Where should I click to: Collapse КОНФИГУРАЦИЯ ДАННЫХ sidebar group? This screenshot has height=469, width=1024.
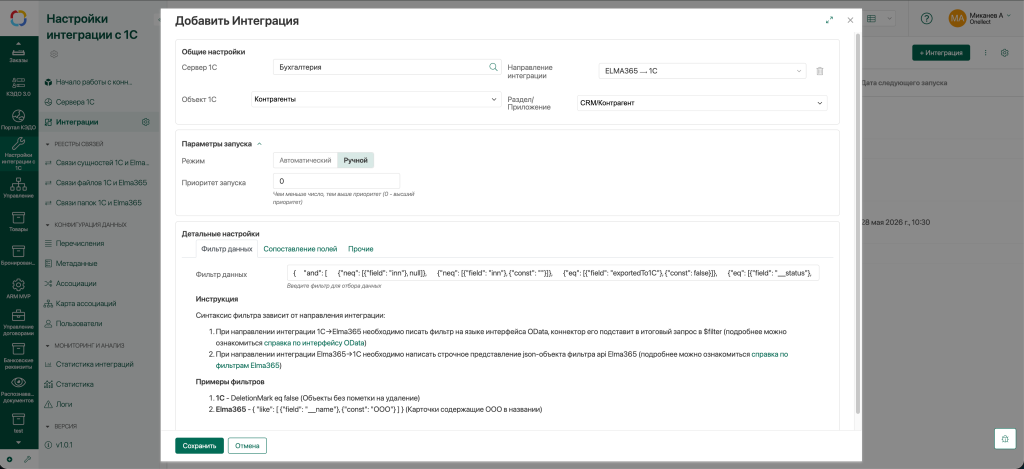point(48,225)
